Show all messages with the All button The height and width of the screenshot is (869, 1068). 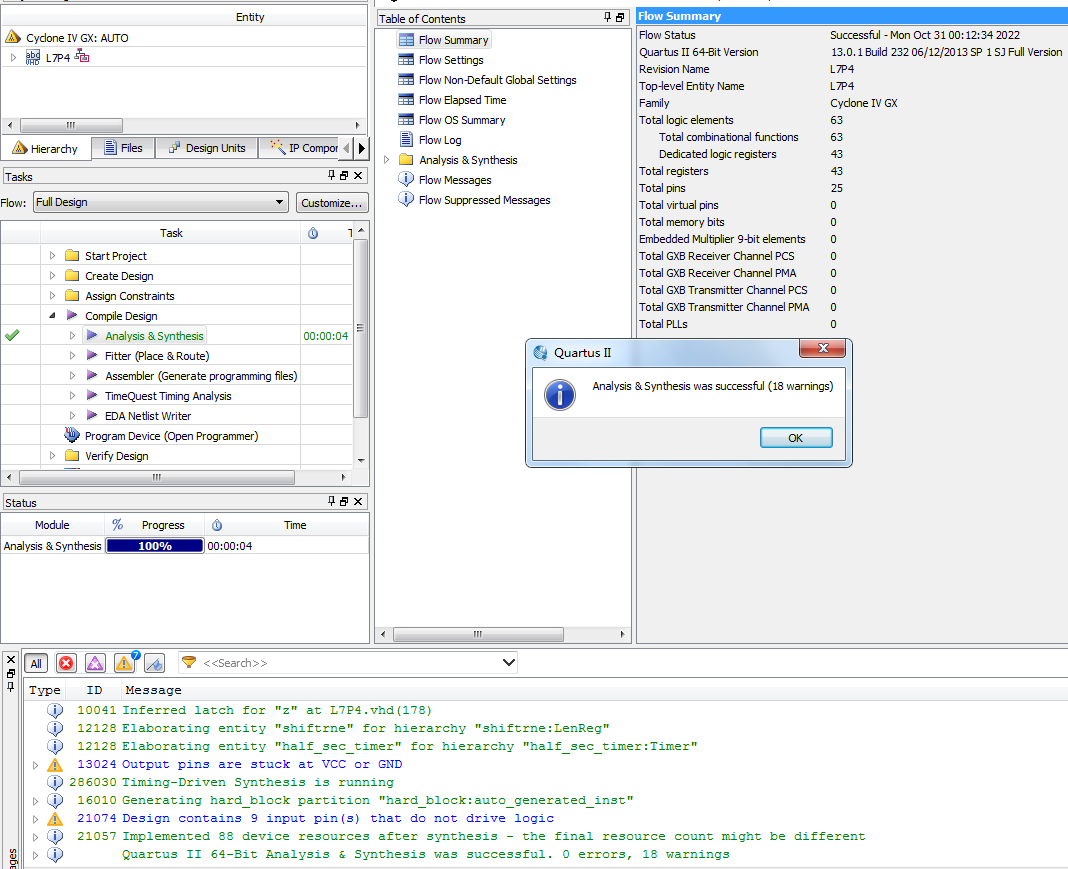click(x=36, y=663)
